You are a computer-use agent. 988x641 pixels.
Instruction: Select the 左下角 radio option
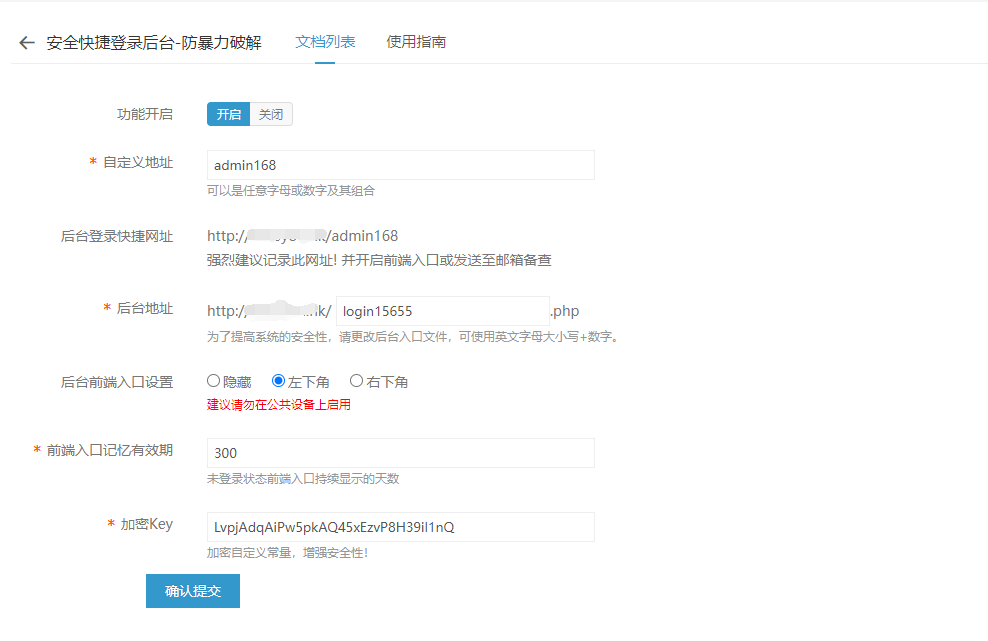[x=278, y=381]
